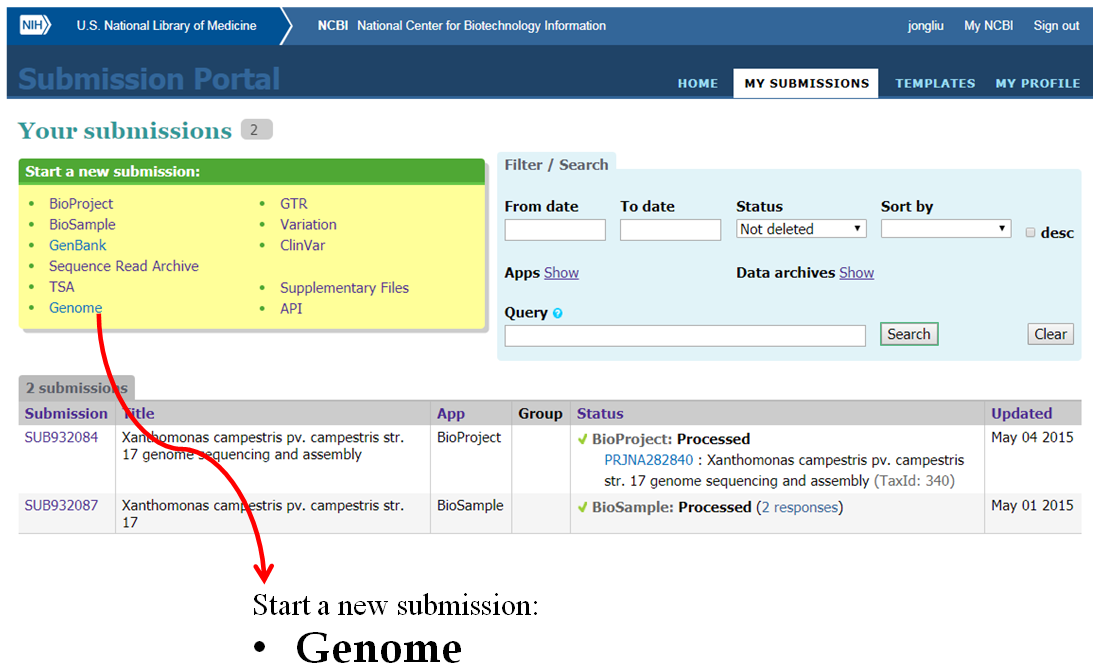
Task: Open the PRJNA282840 BioProject link
Action: 648,461
